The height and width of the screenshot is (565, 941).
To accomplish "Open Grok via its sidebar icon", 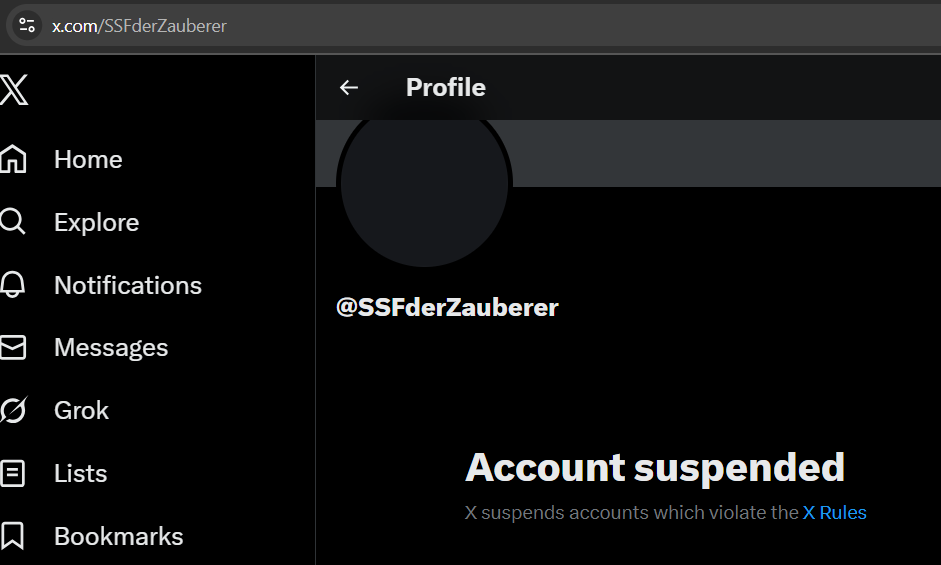I will (13, 410).
